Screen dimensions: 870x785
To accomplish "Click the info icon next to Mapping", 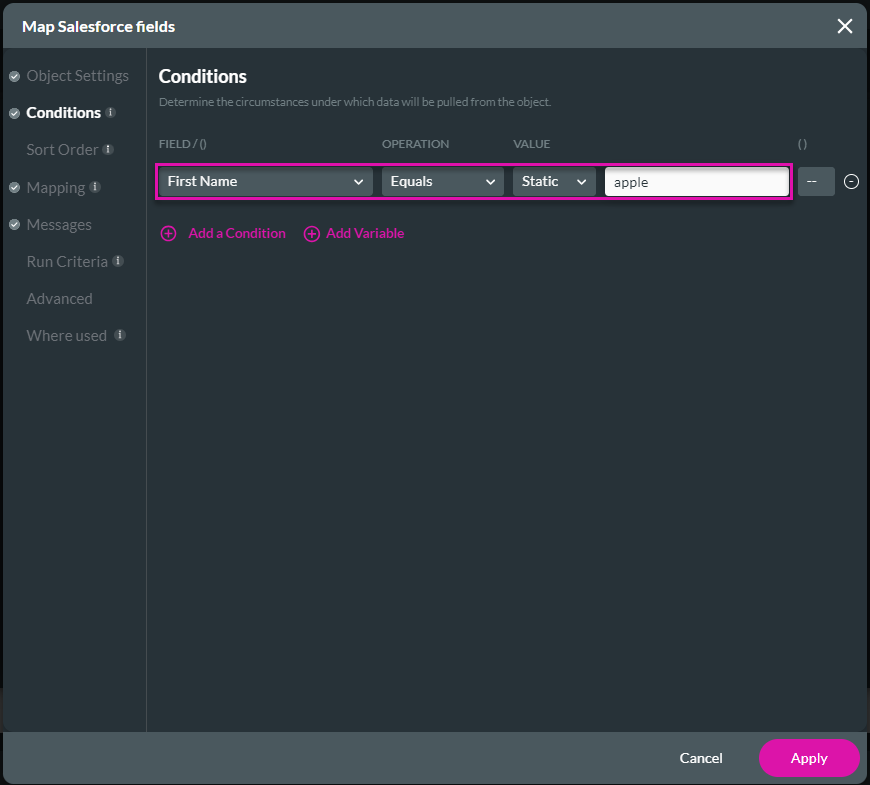I will pos(97,187).
